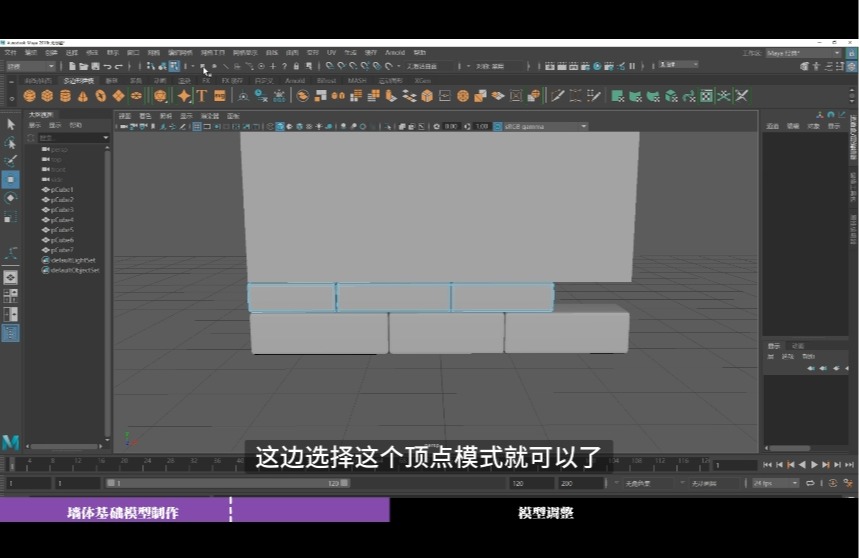Switch to the XGen shelf tab
This screenshot has height=558, width=859.
[423, 80]
